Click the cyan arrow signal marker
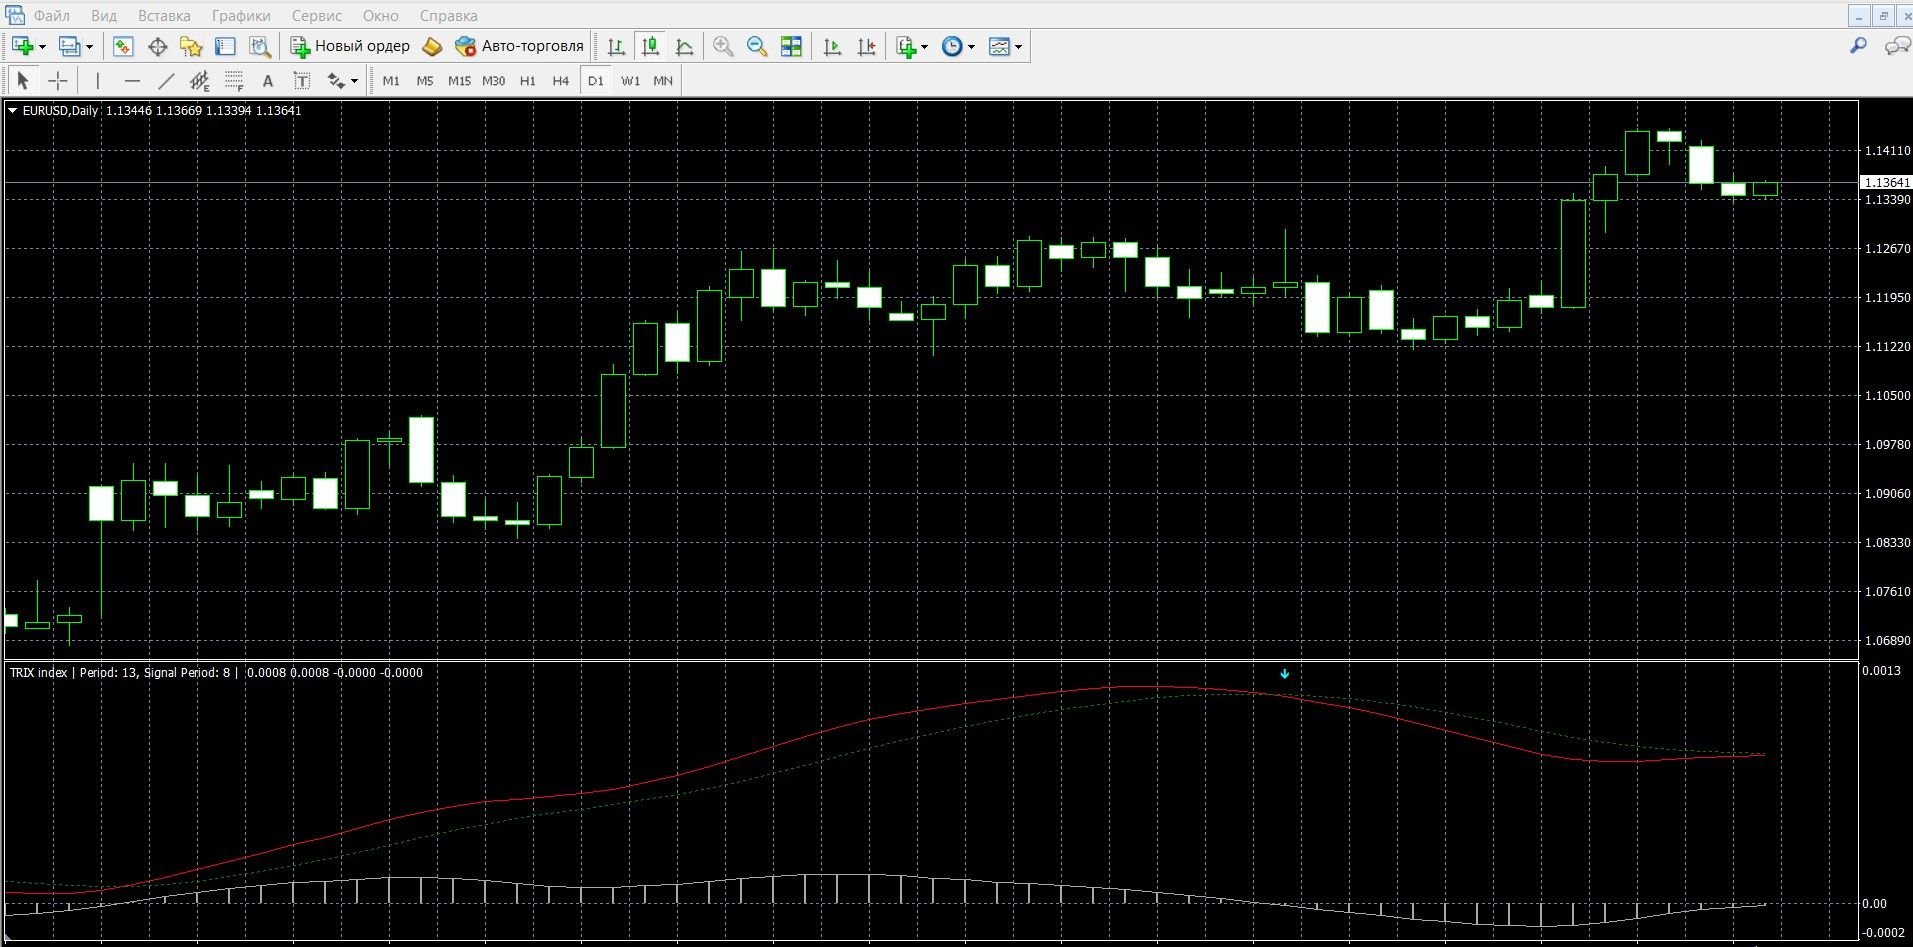This screenshot has width=1913, height=947. pyautogui.click(x=1285, y=674)
